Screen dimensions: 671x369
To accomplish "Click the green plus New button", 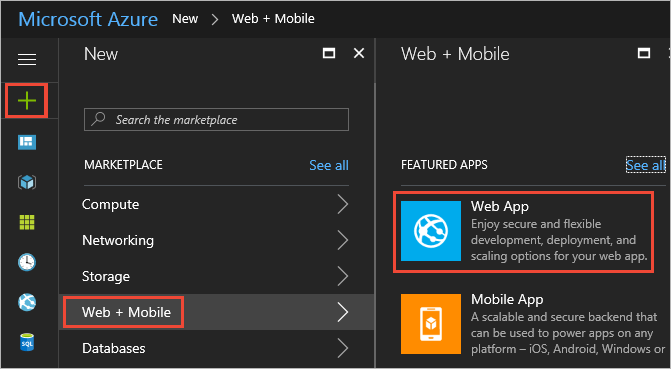I will (27, 101).
